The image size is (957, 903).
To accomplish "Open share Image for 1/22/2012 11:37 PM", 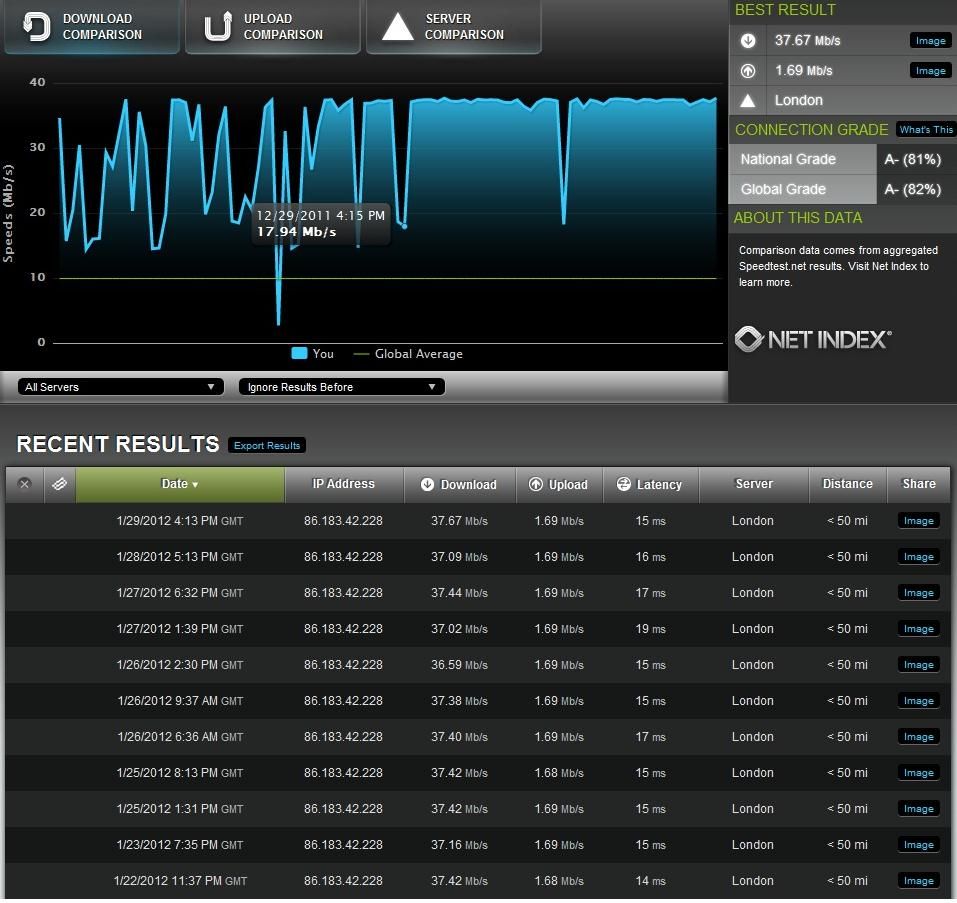I will 919,881.
